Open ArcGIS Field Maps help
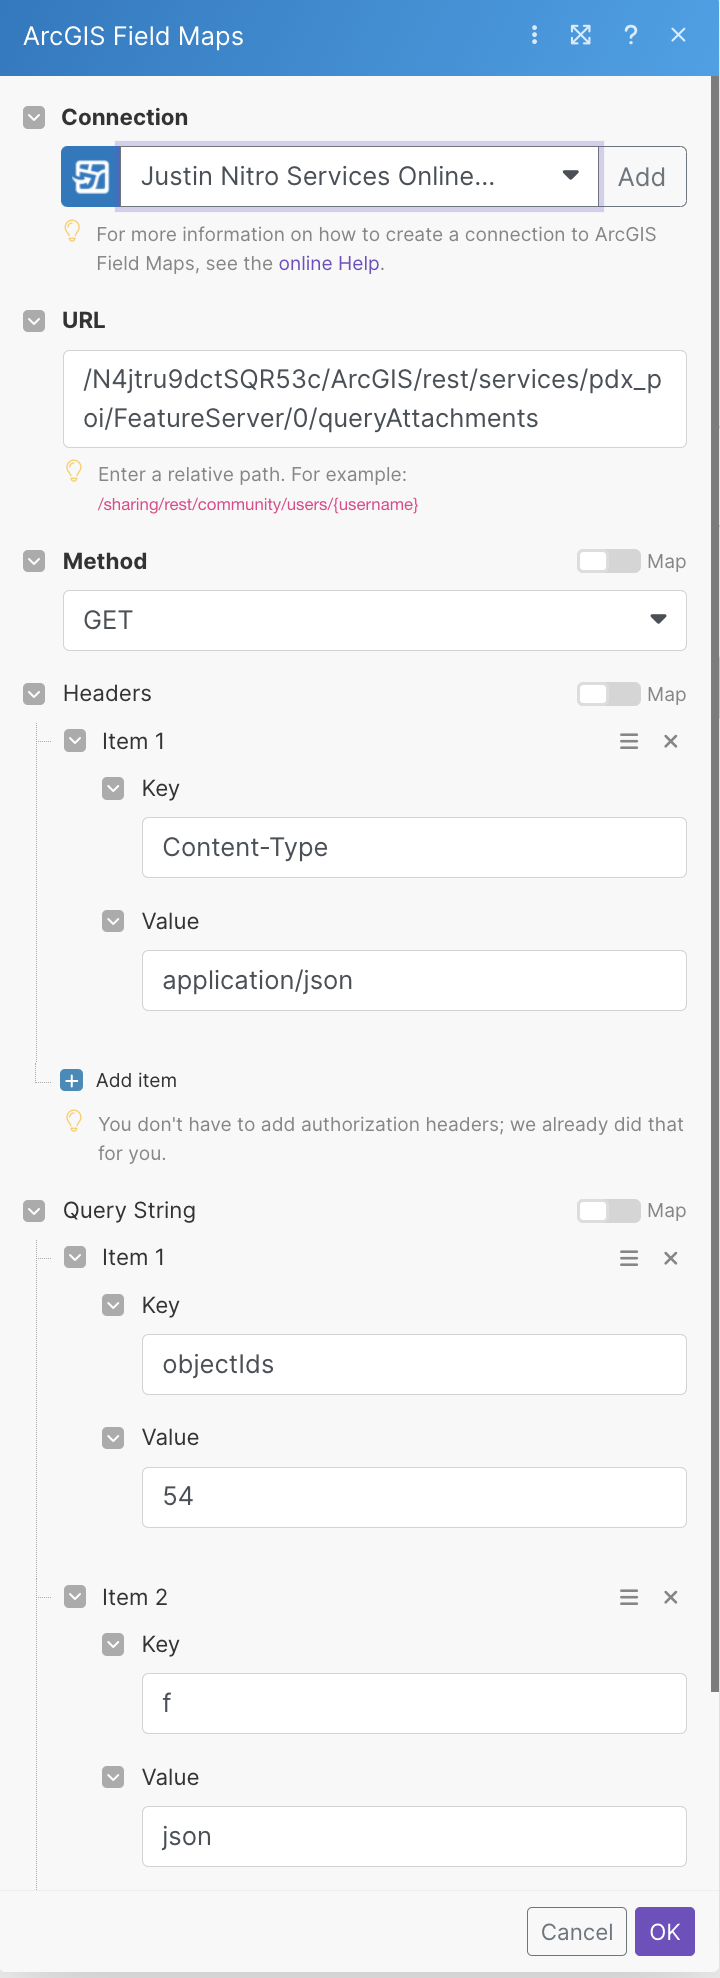 [x=630, y=35]
